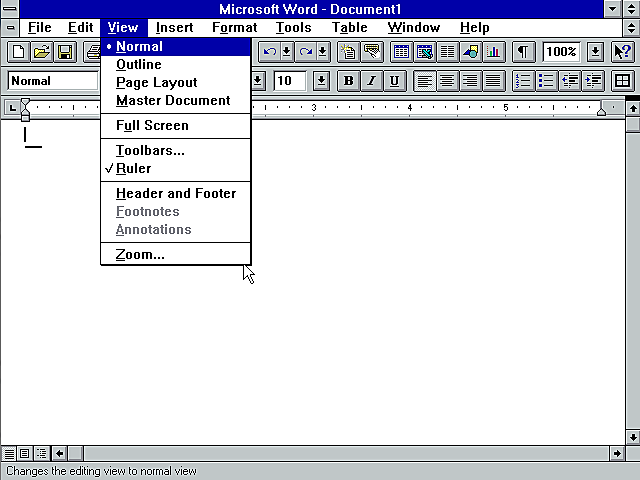
Task: Click the right indent marker on ruler
Action: click(601, 112)
